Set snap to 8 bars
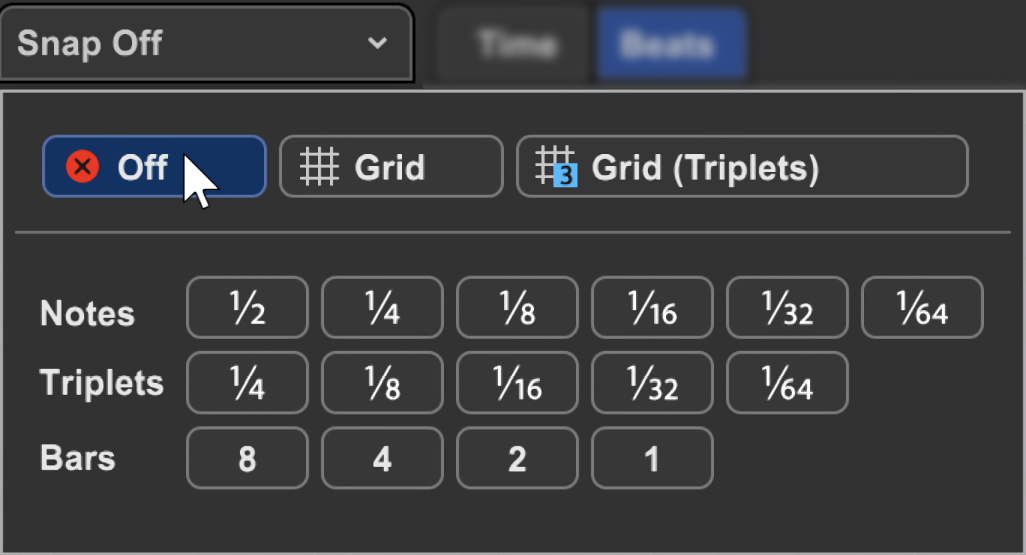This screenshot has height=555, width=1026. point(247,458)
